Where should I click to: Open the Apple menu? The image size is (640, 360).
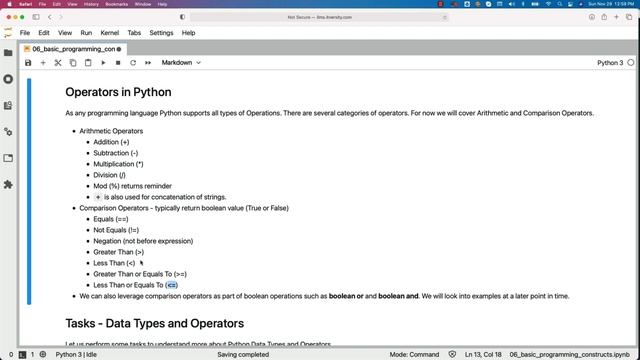[x=9, y=4]
